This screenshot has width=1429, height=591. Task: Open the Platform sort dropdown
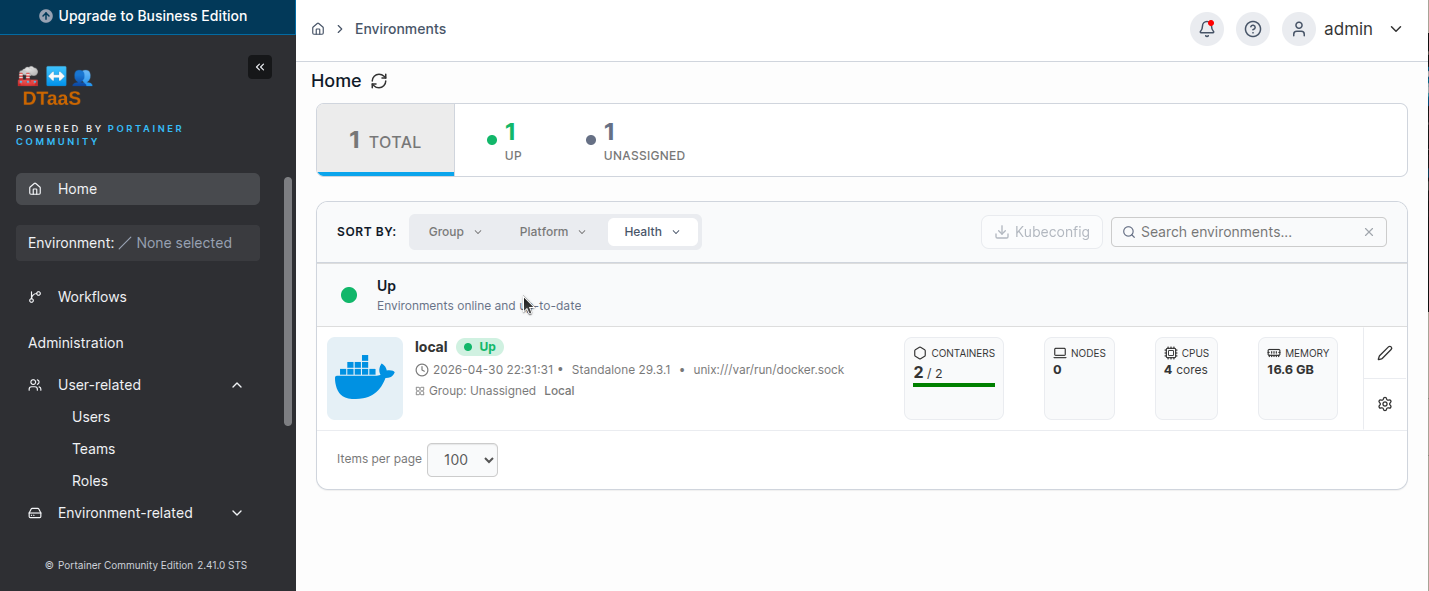coord(553,232)
